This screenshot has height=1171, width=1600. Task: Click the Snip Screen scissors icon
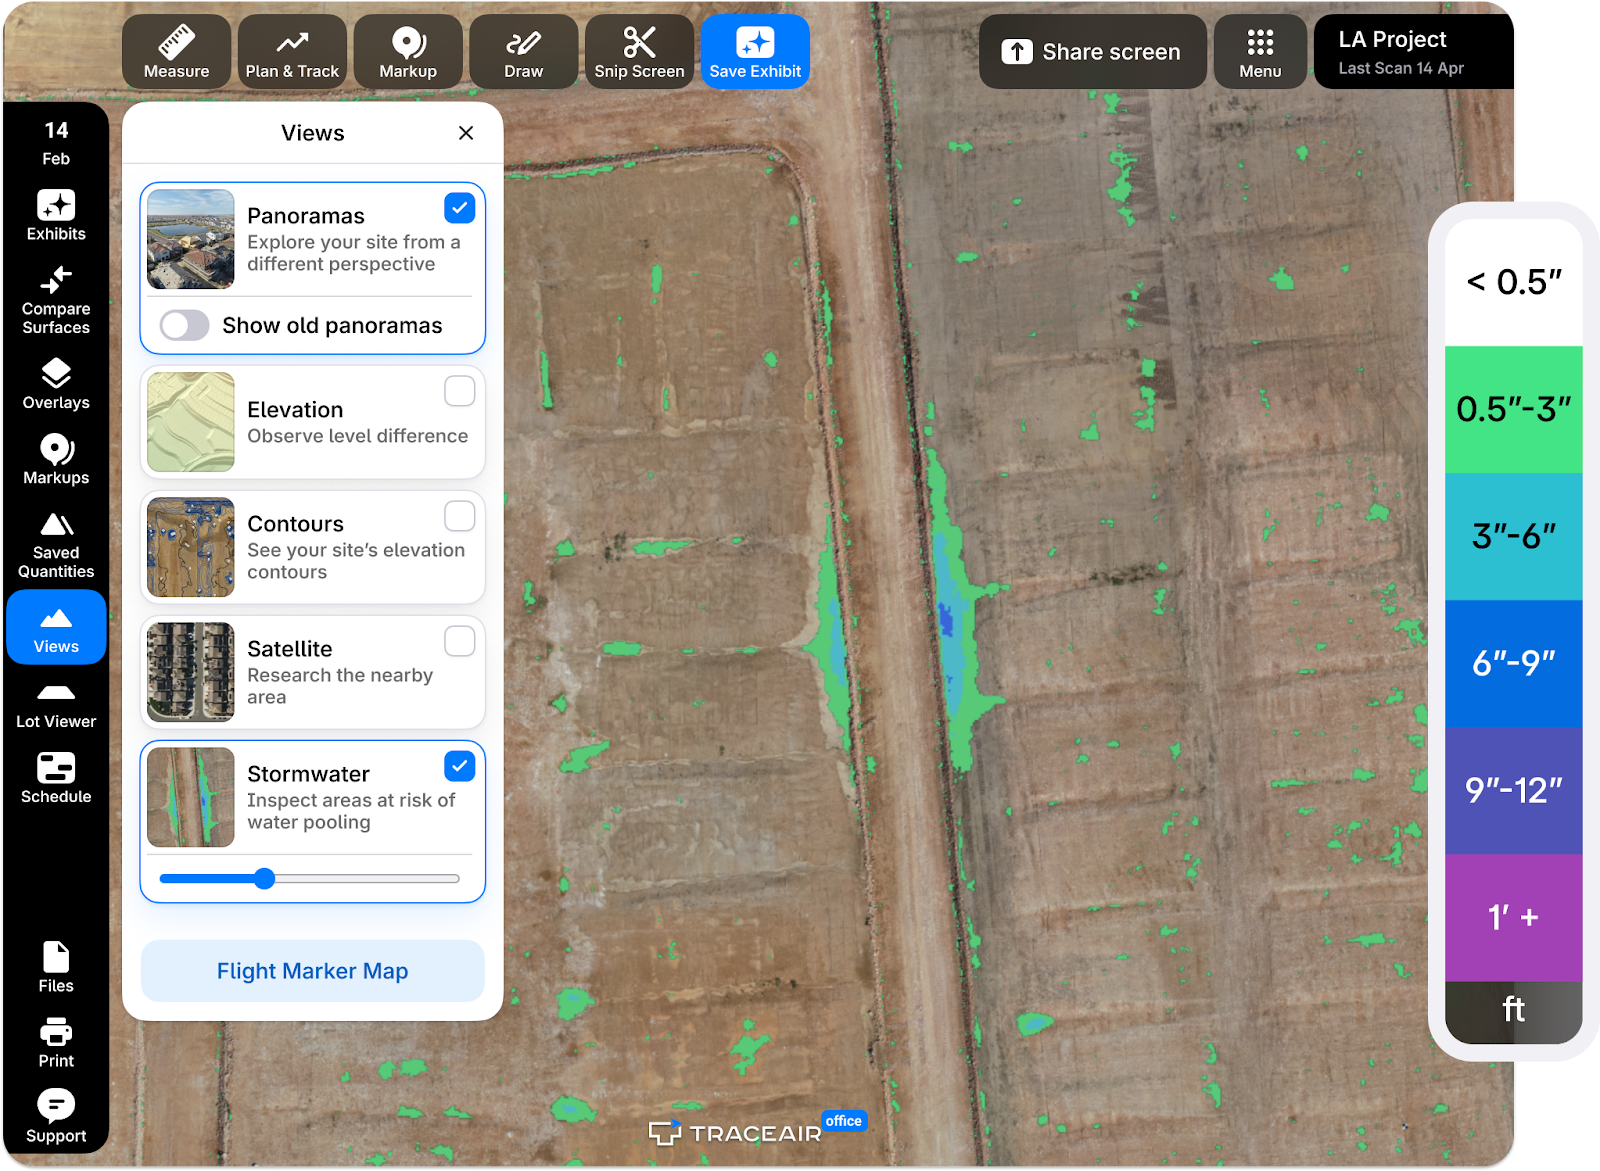639,43
